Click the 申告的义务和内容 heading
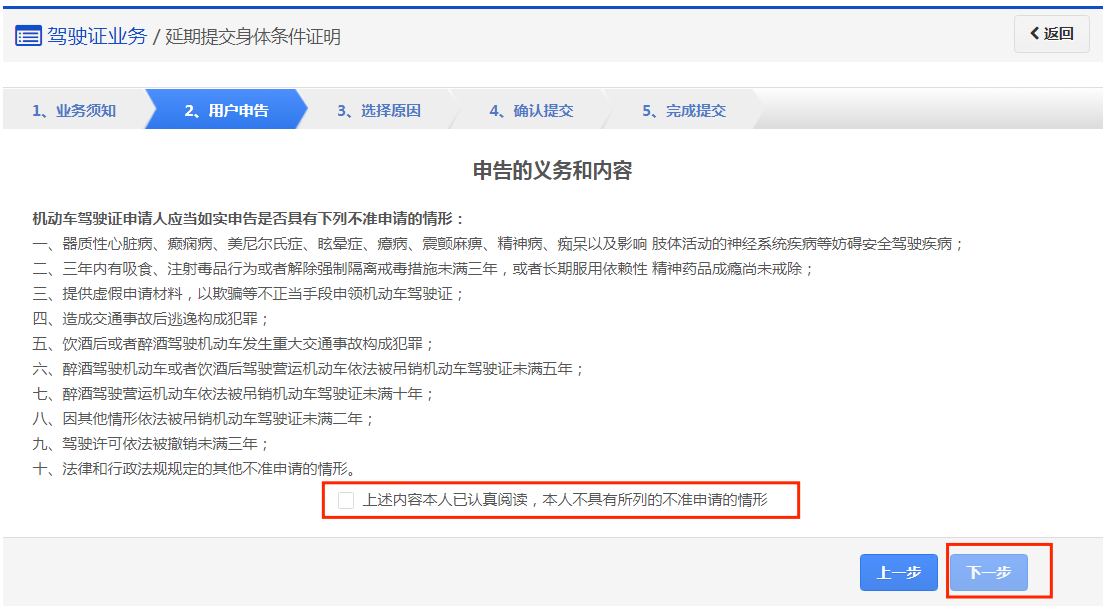 click(x=552, y=171)
